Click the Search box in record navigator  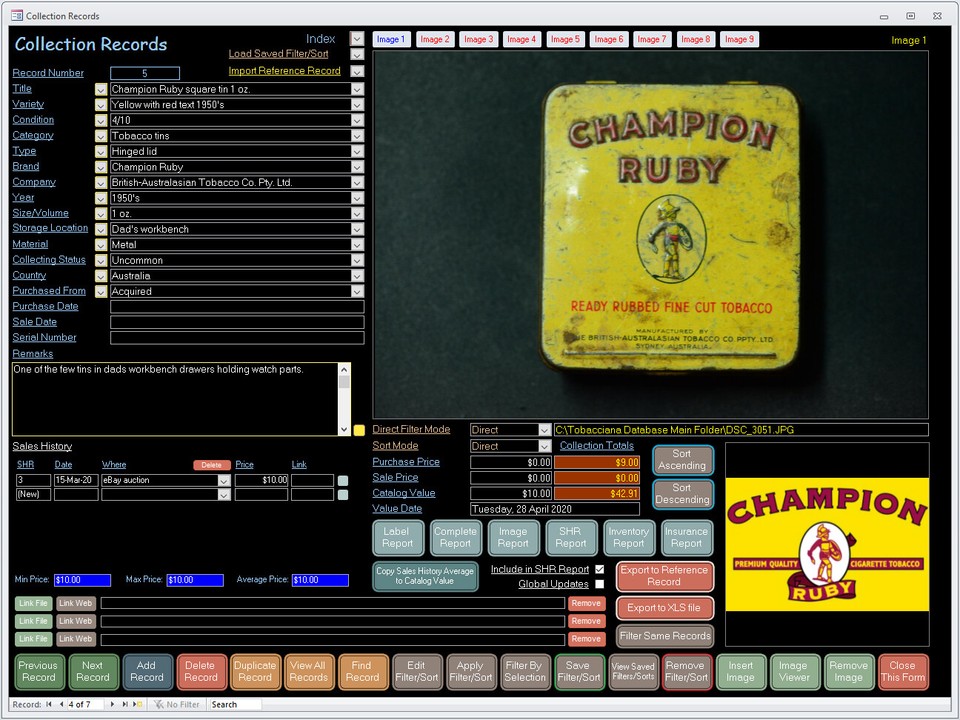click(x=234, y=705)
